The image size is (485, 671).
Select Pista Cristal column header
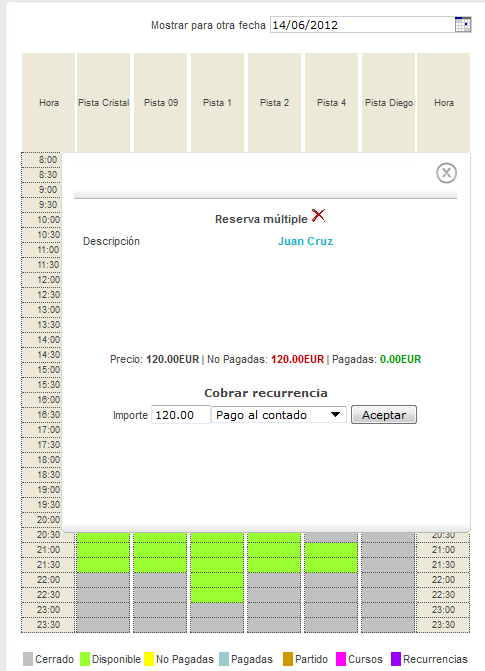click(104, 103)
